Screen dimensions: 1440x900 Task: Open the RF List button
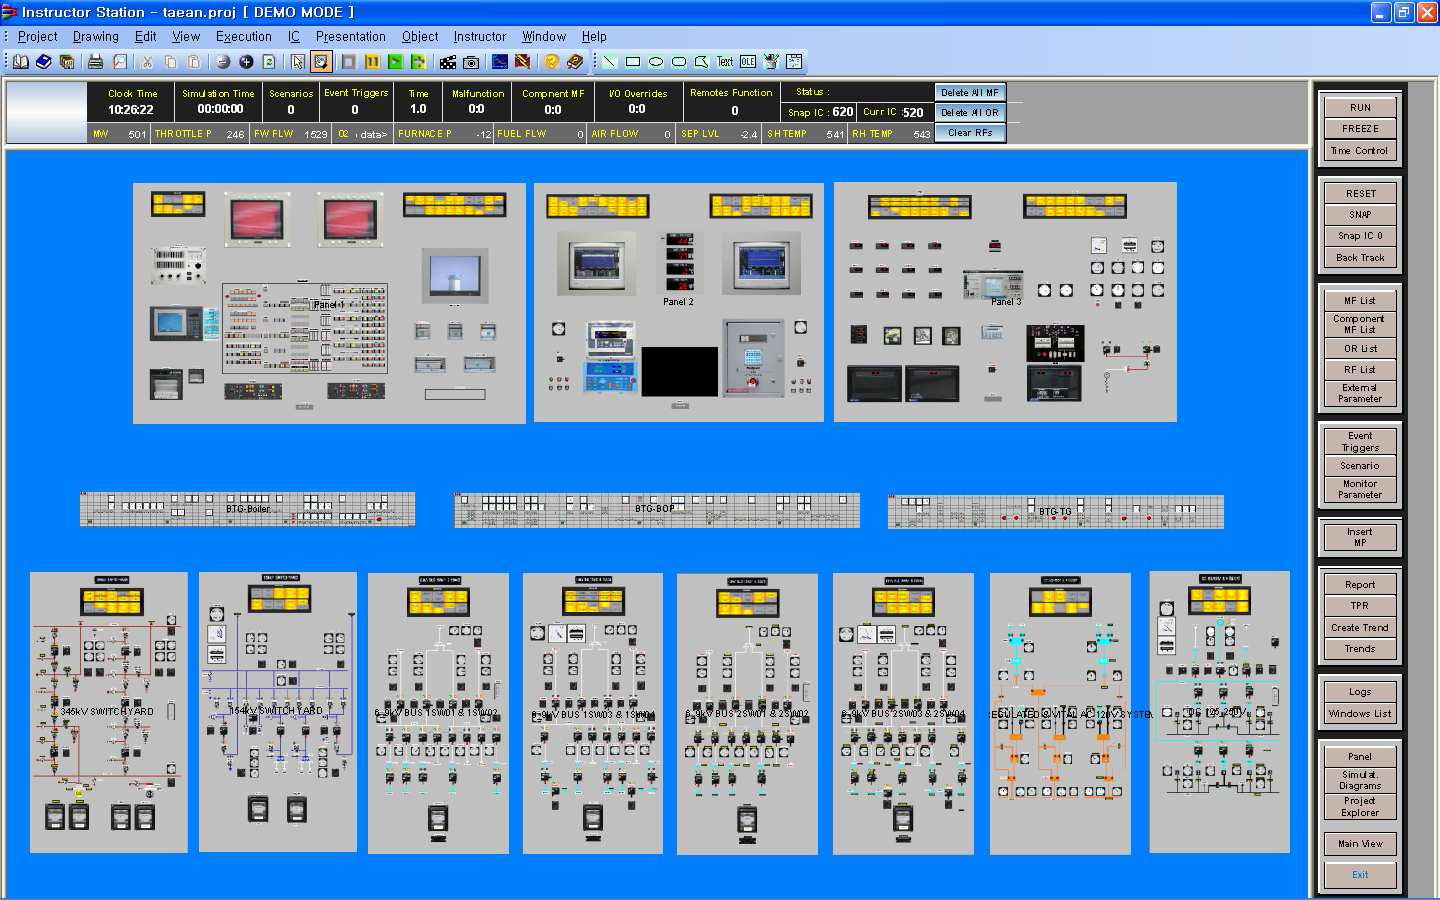1360,370
